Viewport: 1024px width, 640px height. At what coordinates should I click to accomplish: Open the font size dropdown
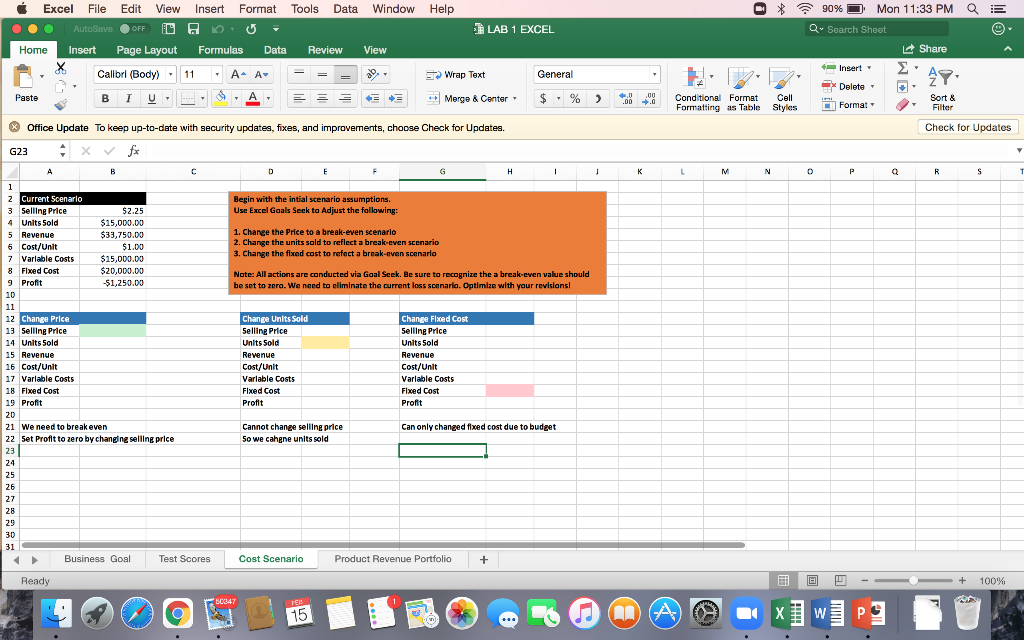[x=201, y=74]
